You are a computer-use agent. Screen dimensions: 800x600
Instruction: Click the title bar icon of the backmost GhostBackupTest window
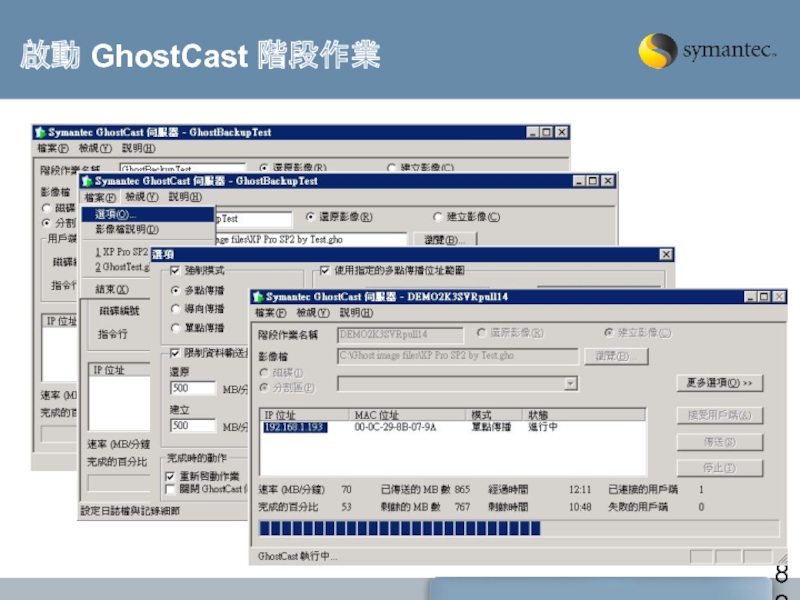coord(40,133)
